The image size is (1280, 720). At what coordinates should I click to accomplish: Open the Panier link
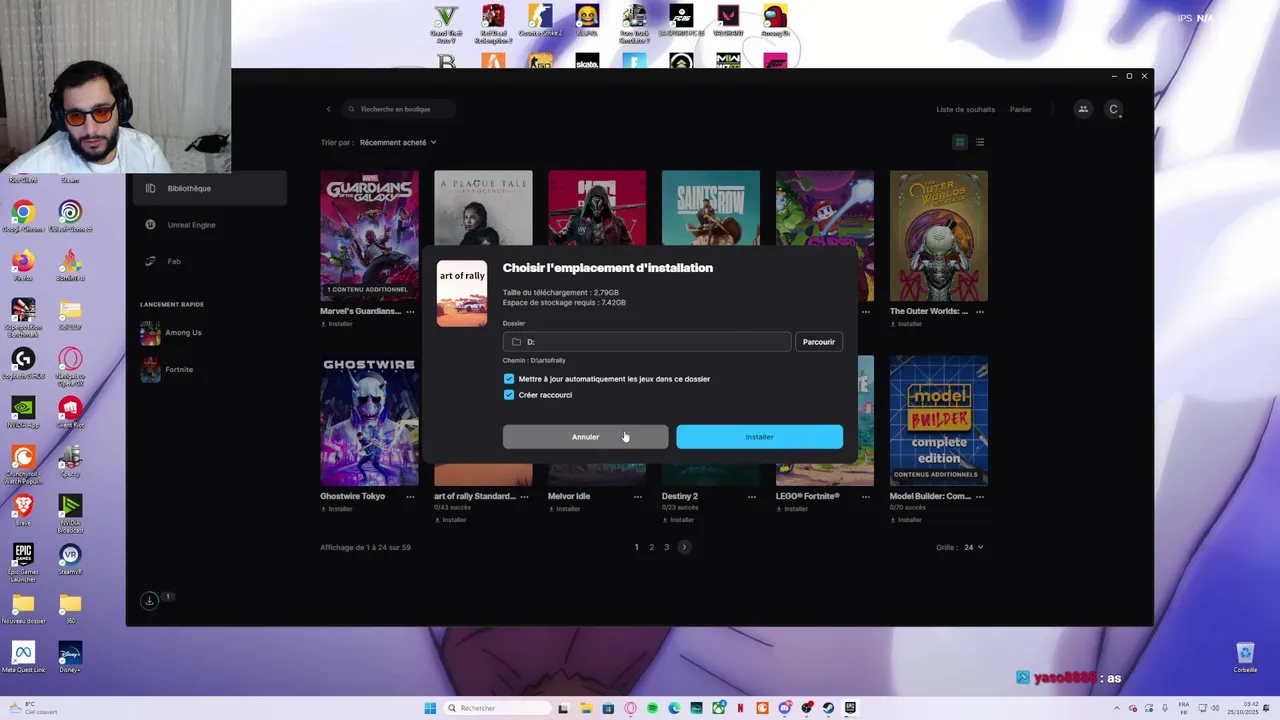(1020, 109)
